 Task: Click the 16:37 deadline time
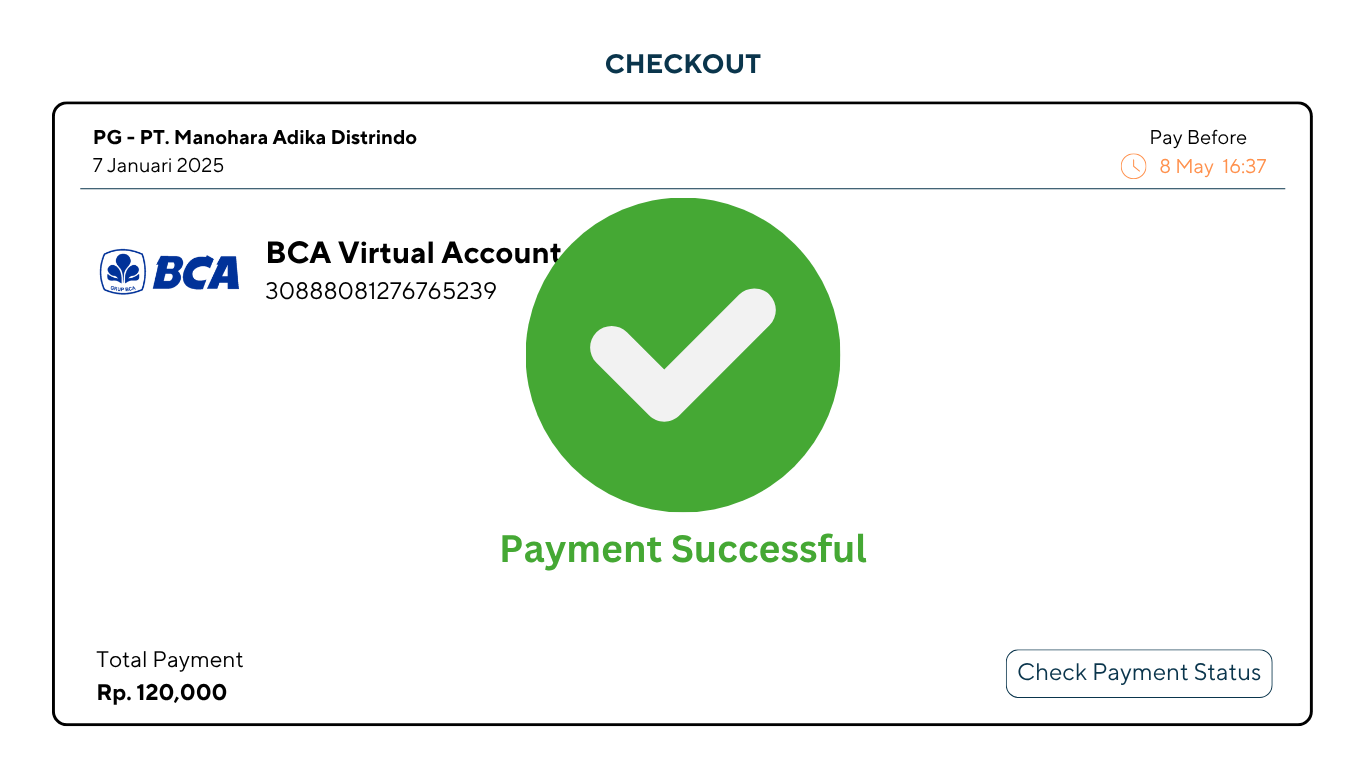click(1244, 166)
